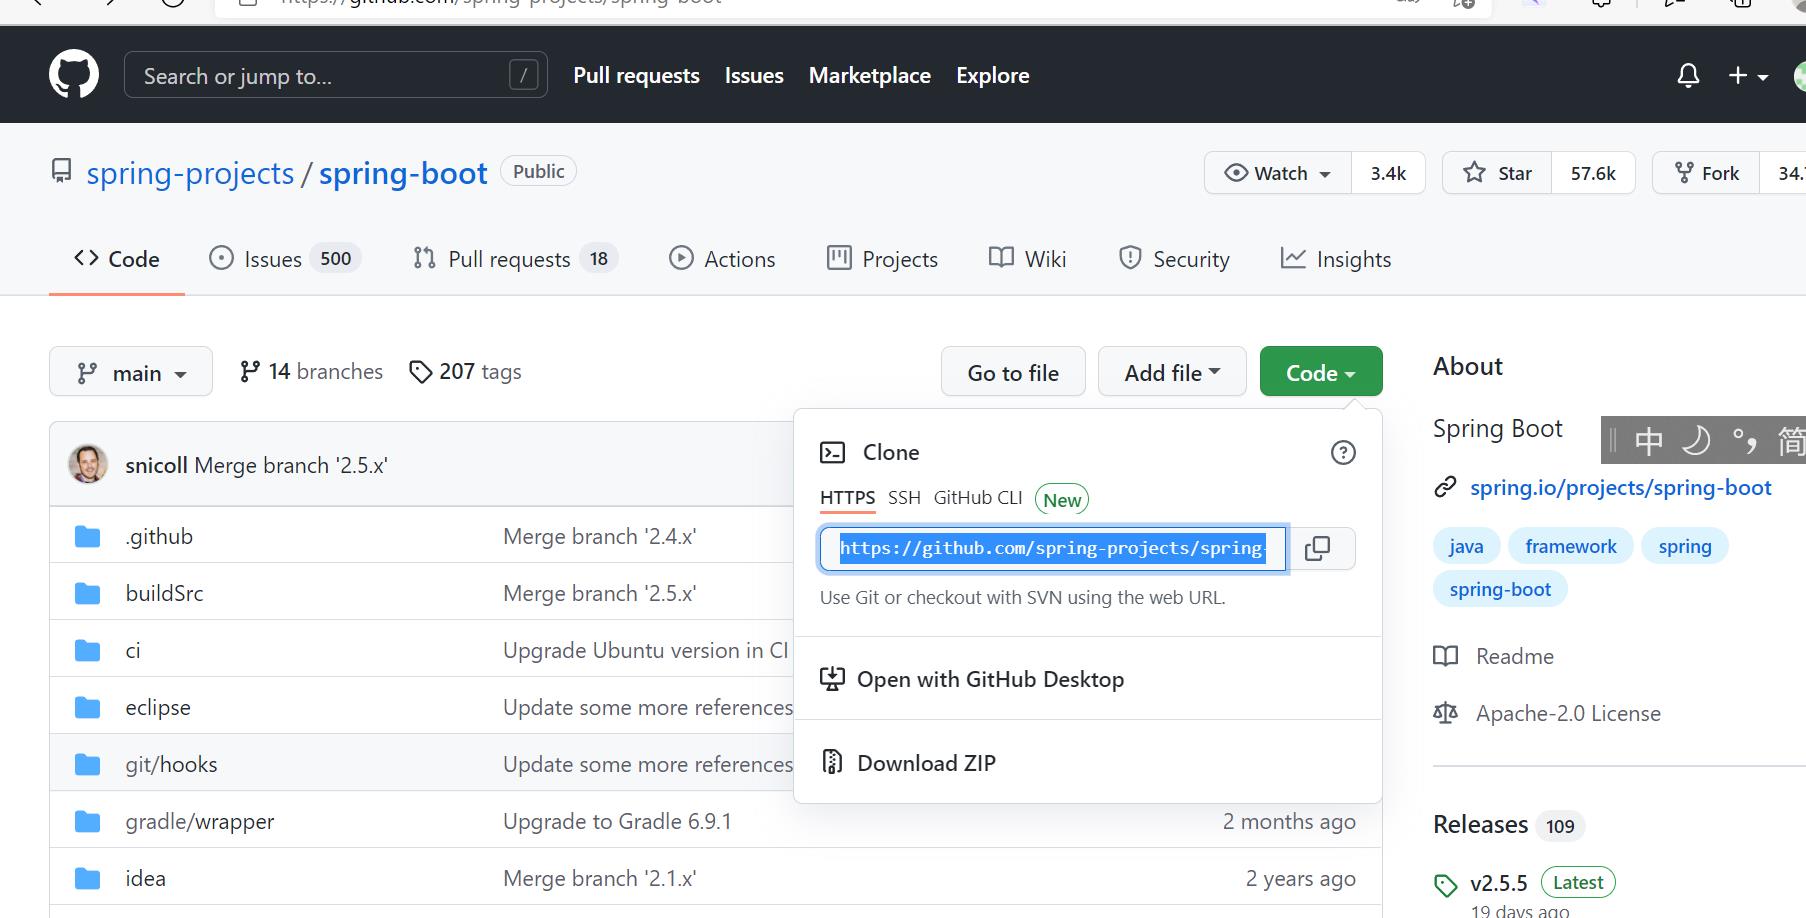Image resolution: width=1806 pixels, height=918 pixels.
Task: Switch to the Code tab
Action: [117, 259]
